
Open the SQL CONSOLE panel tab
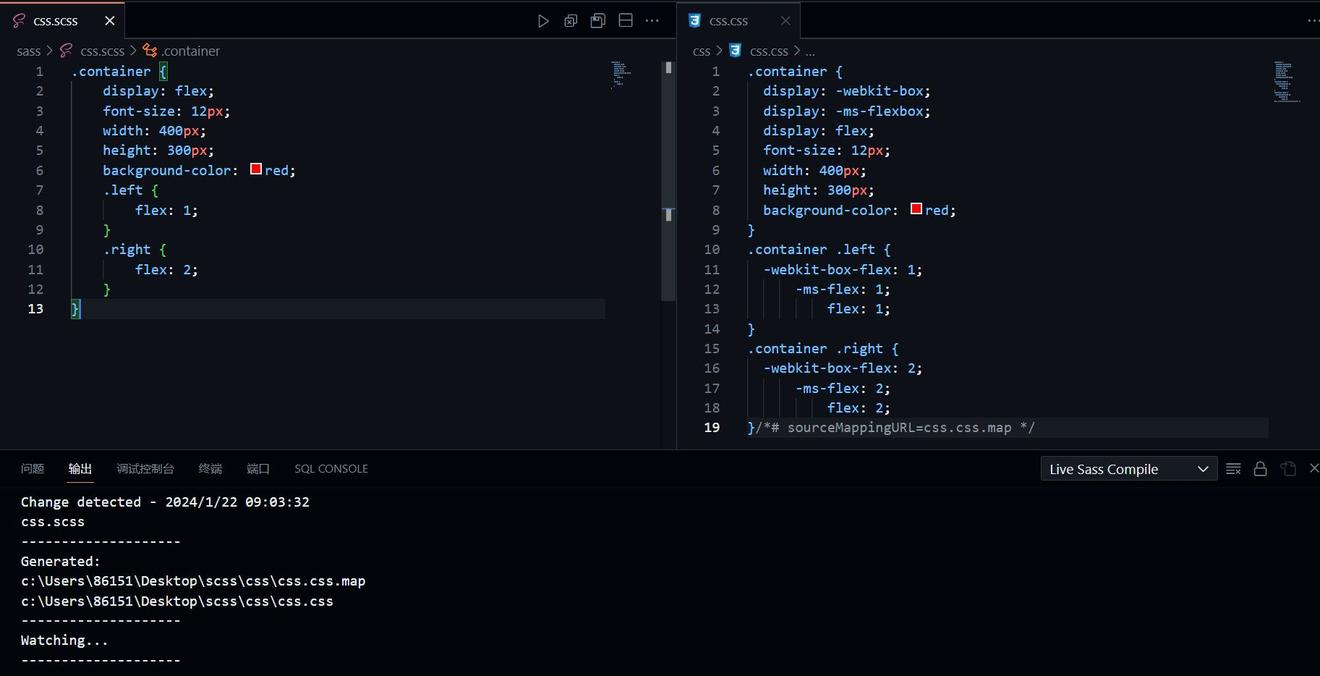point(331,469)
